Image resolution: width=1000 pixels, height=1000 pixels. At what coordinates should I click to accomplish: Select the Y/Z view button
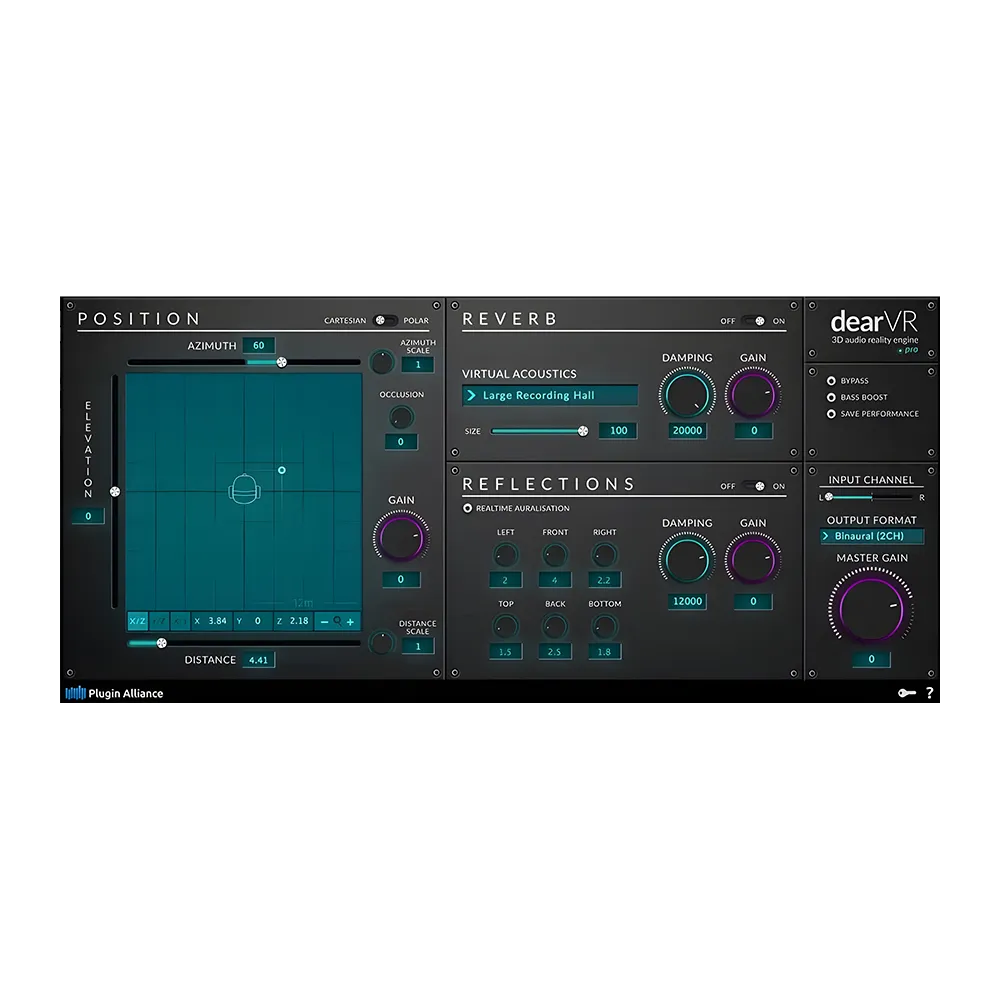159,621
